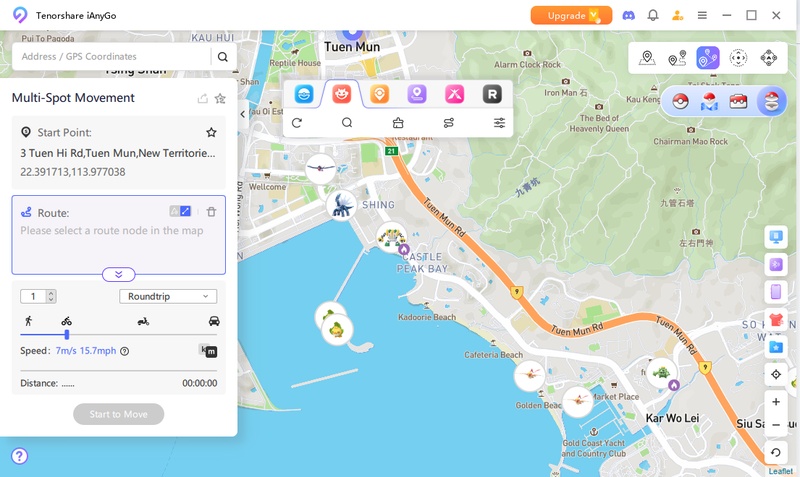The image size is (800, 477).
Task: Delete the route with trash icon
Action: pos(211,212)
